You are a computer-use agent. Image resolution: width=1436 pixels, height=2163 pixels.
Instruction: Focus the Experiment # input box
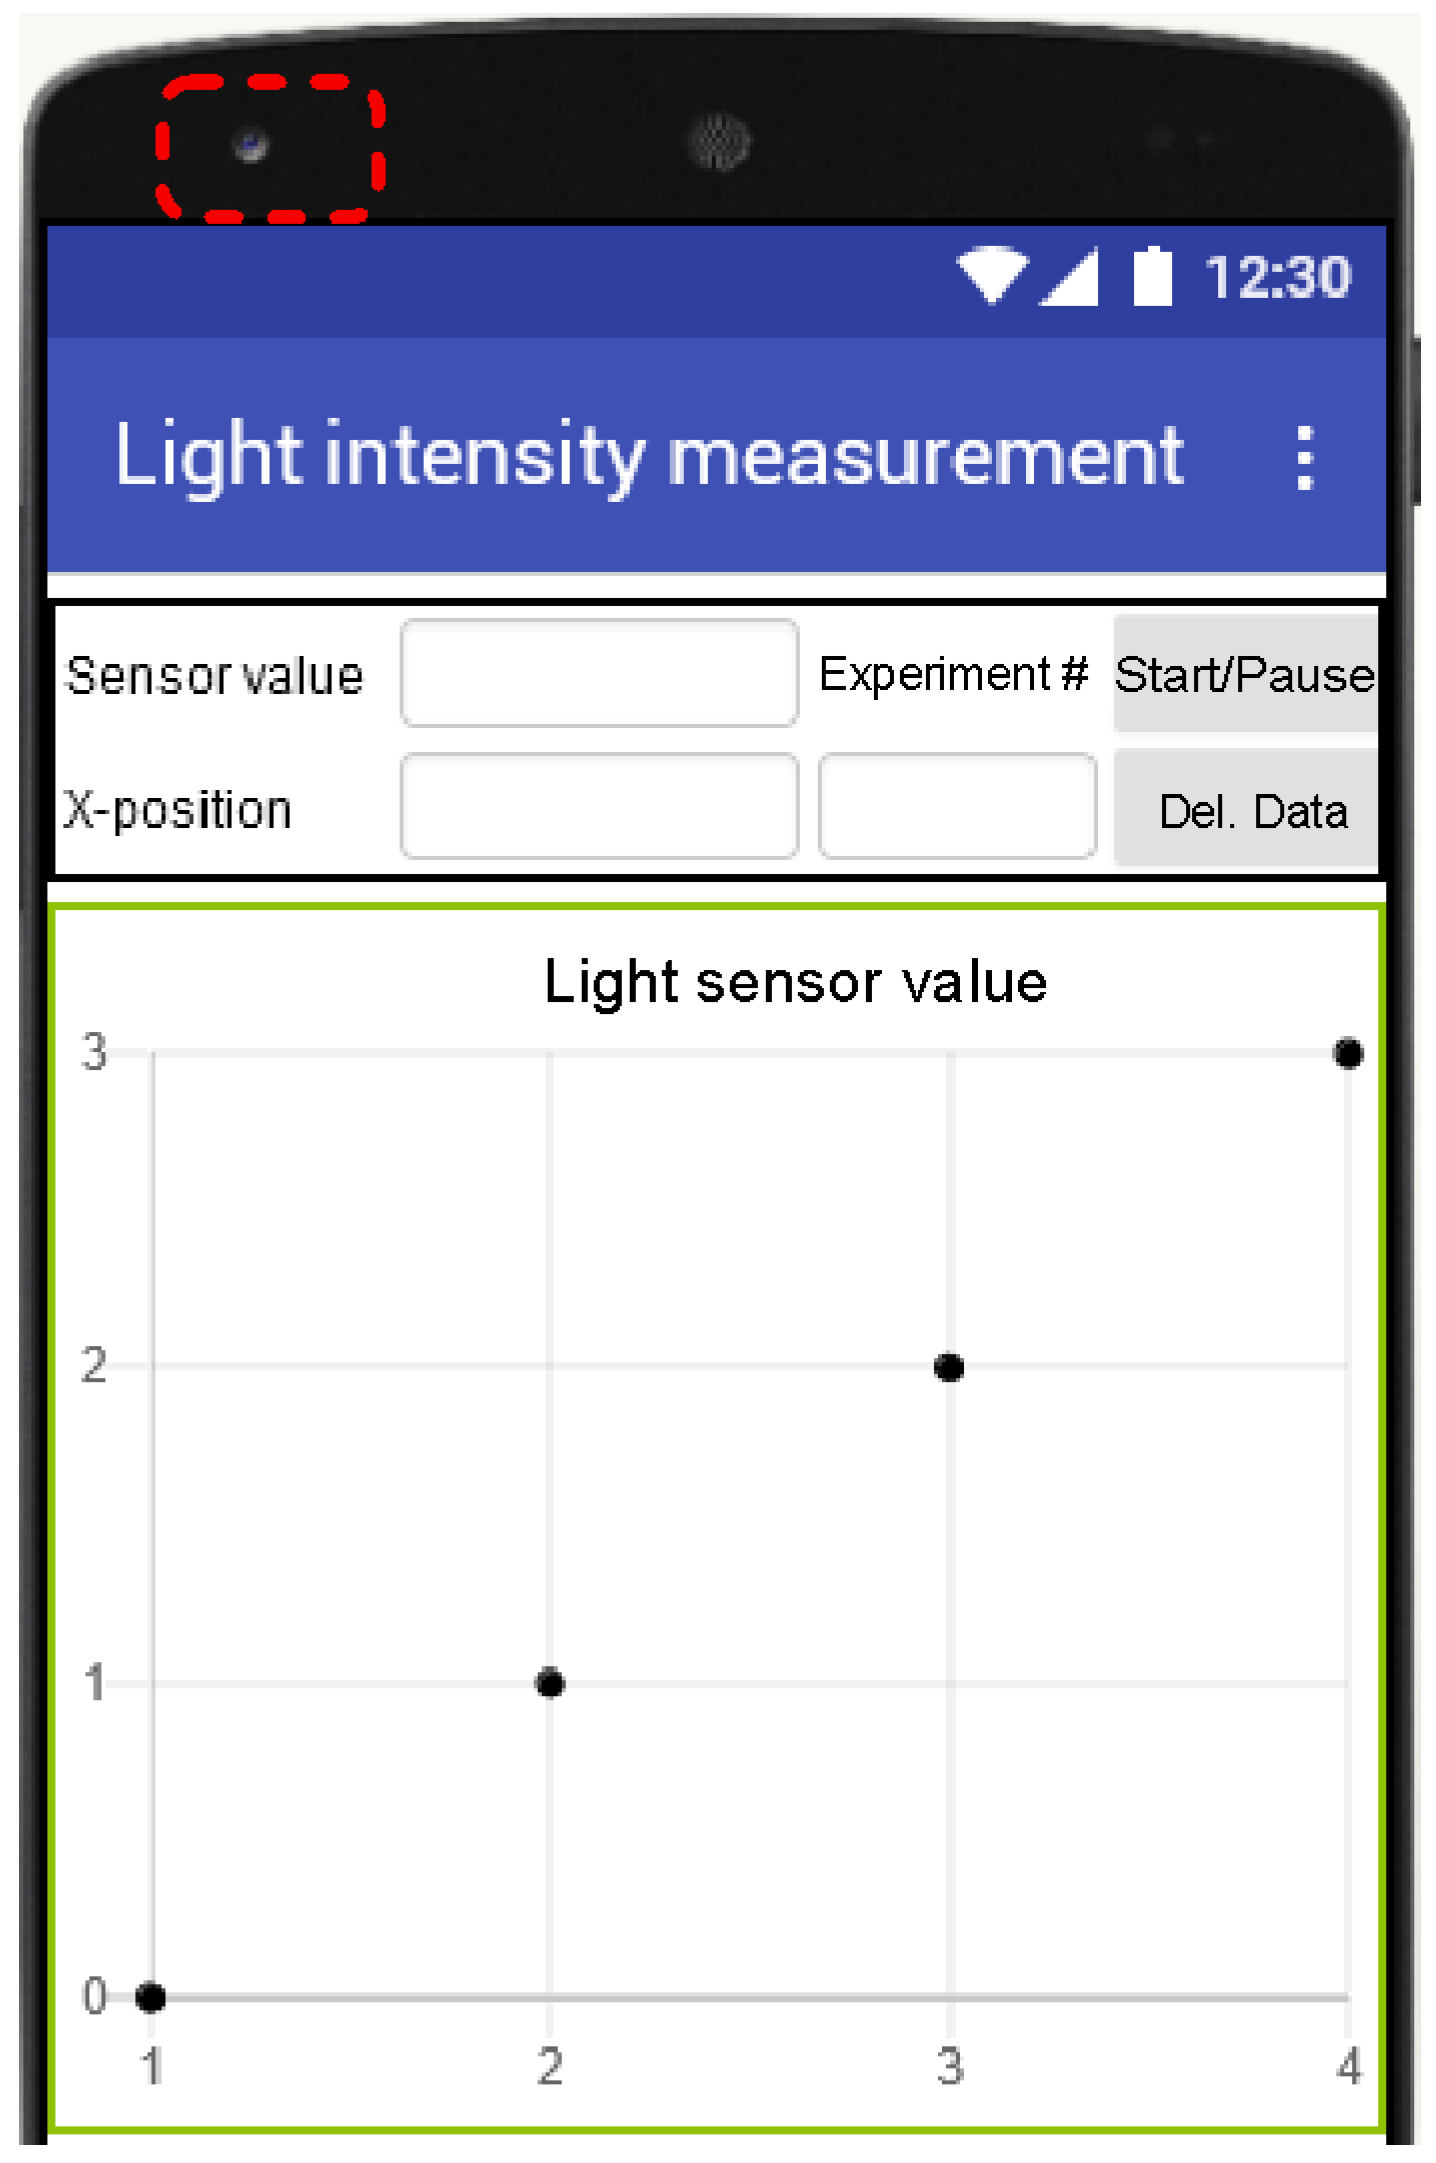pyautogui.click(x=957, y=807)
